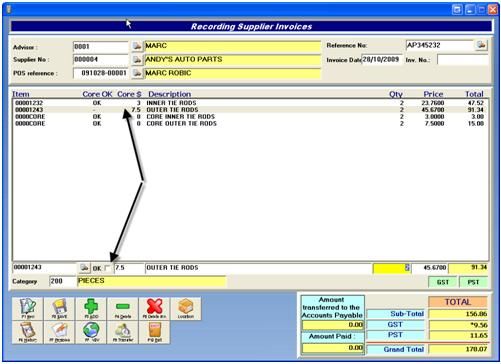
Task: Open the Transfer function icon
Action: click(123, 332)
